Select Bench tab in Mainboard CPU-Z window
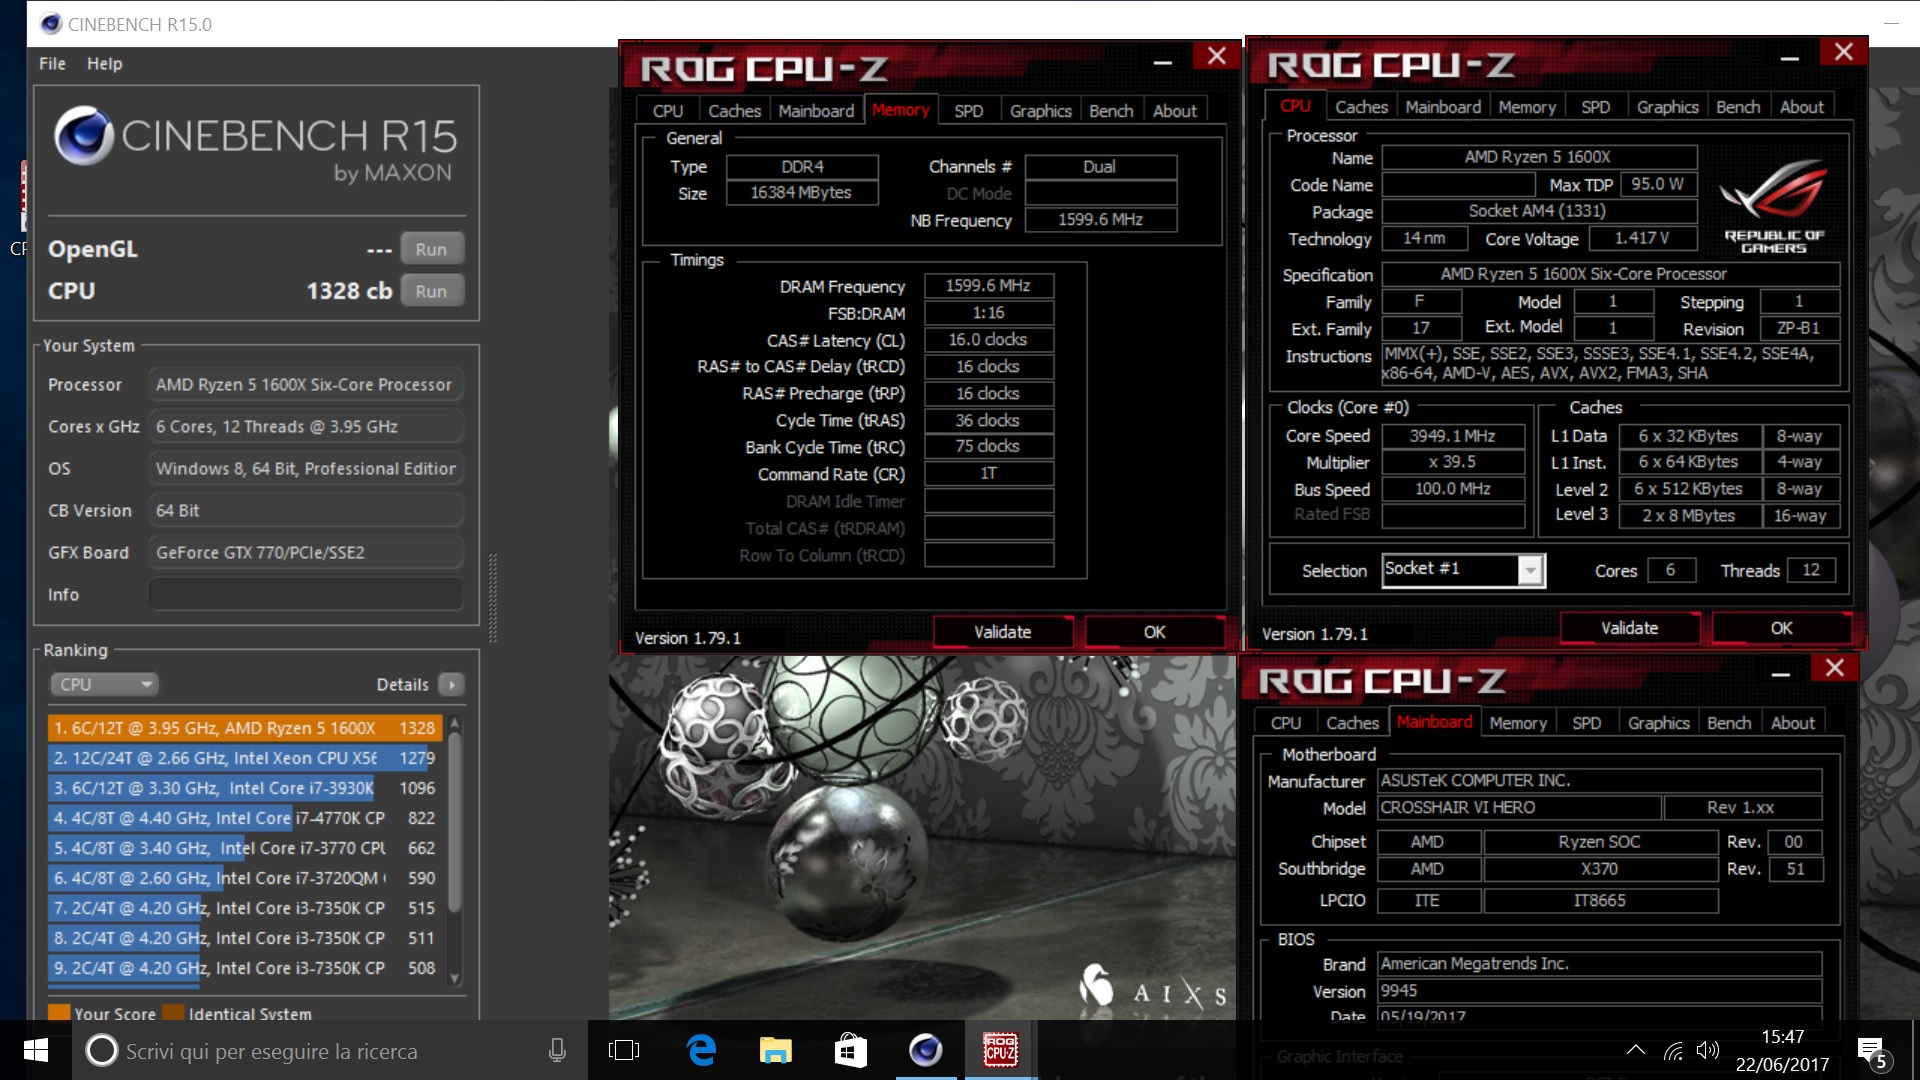1920x1080 pixels. pos(1729,723)
